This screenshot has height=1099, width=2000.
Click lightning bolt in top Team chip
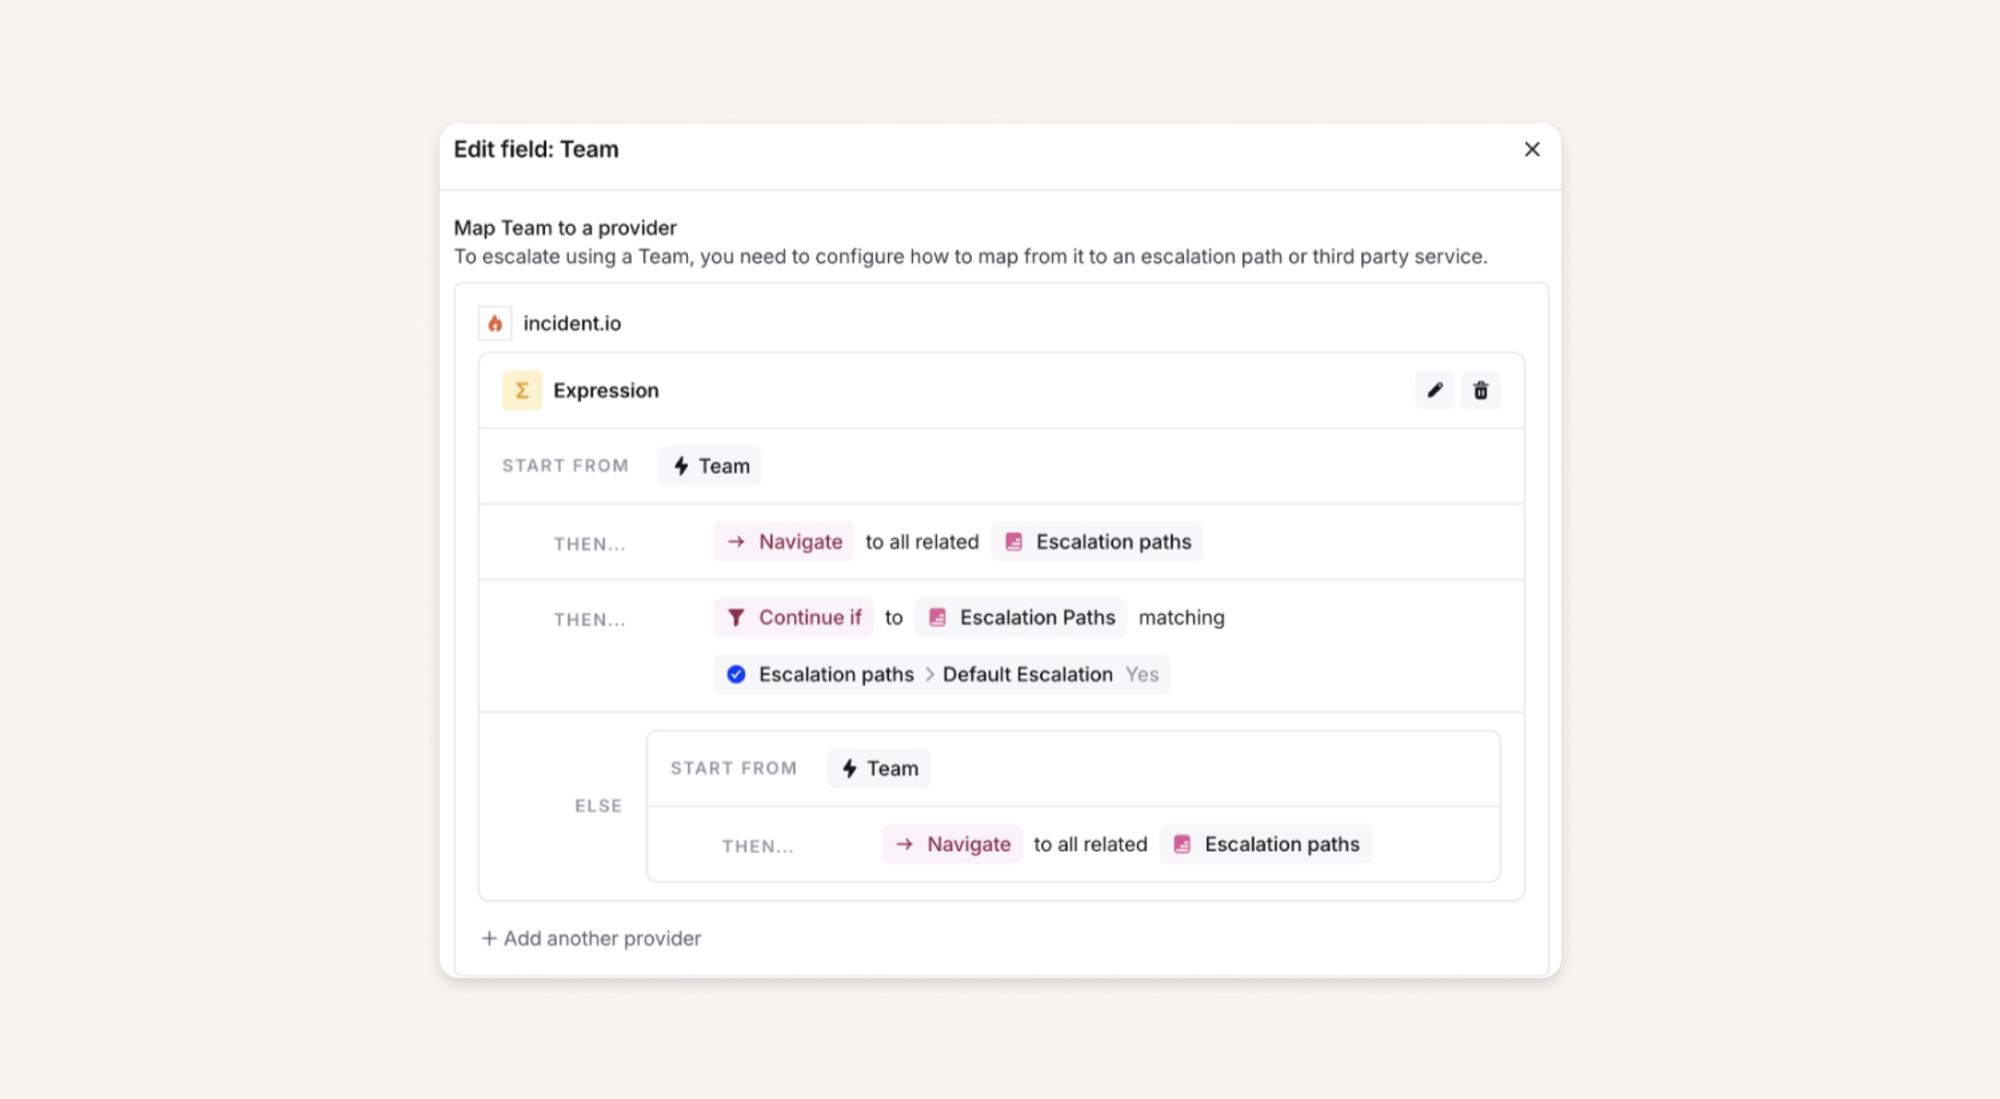[681, 466]
